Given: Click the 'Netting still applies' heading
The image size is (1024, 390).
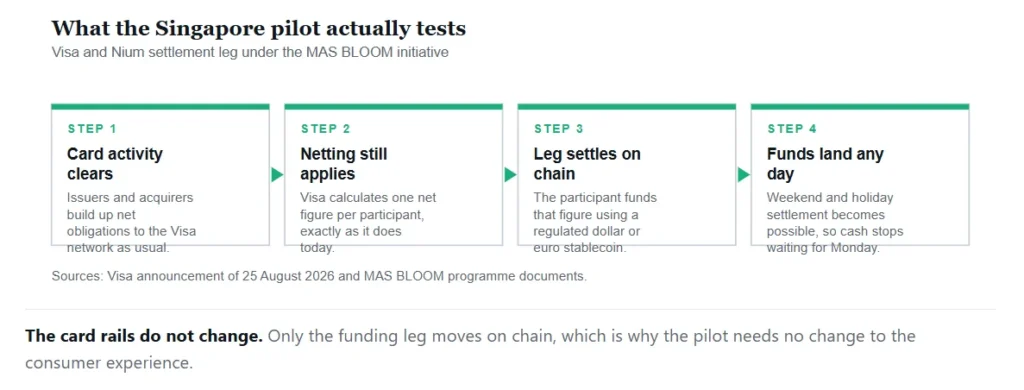Looking at the screenshot, I should point(344,164).
